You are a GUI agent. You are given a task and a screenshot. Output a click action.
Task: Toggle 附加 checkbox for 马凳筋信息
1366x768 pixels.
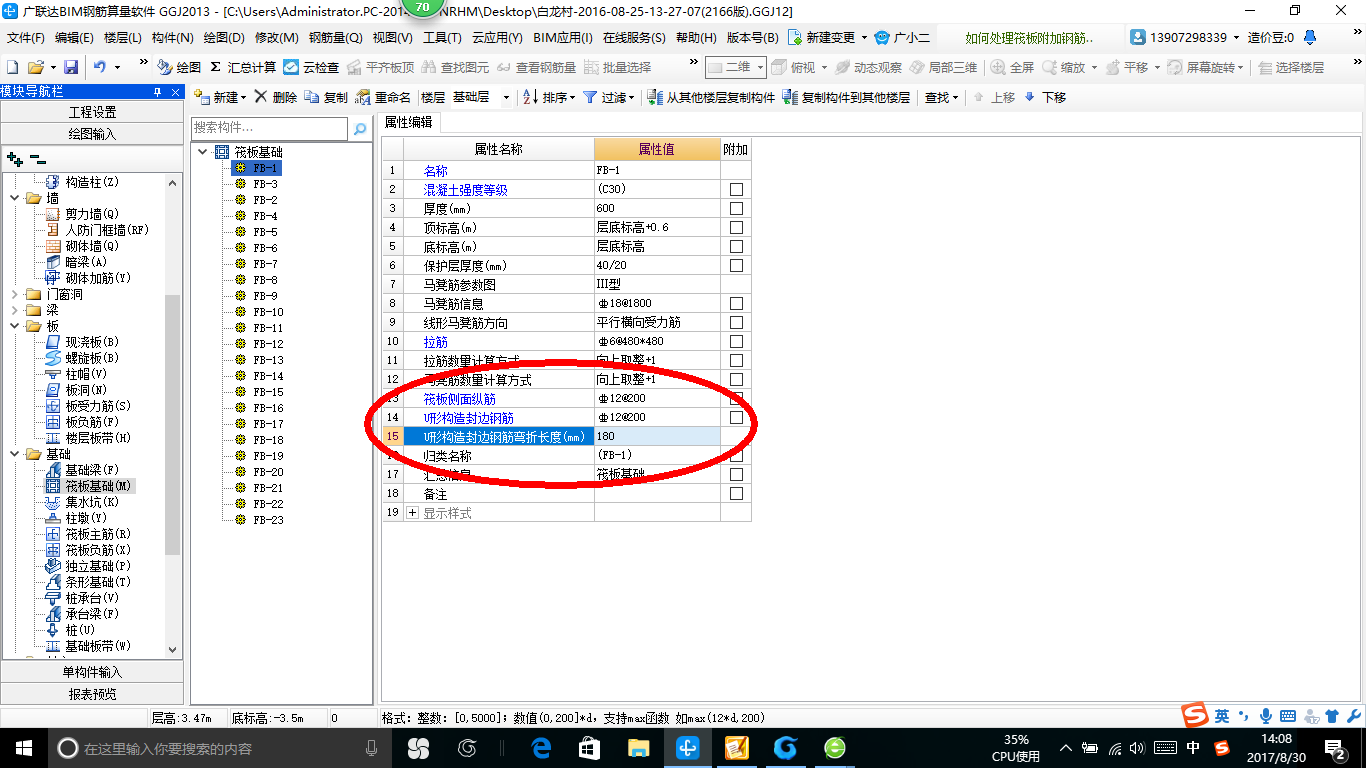pos(737,303)
